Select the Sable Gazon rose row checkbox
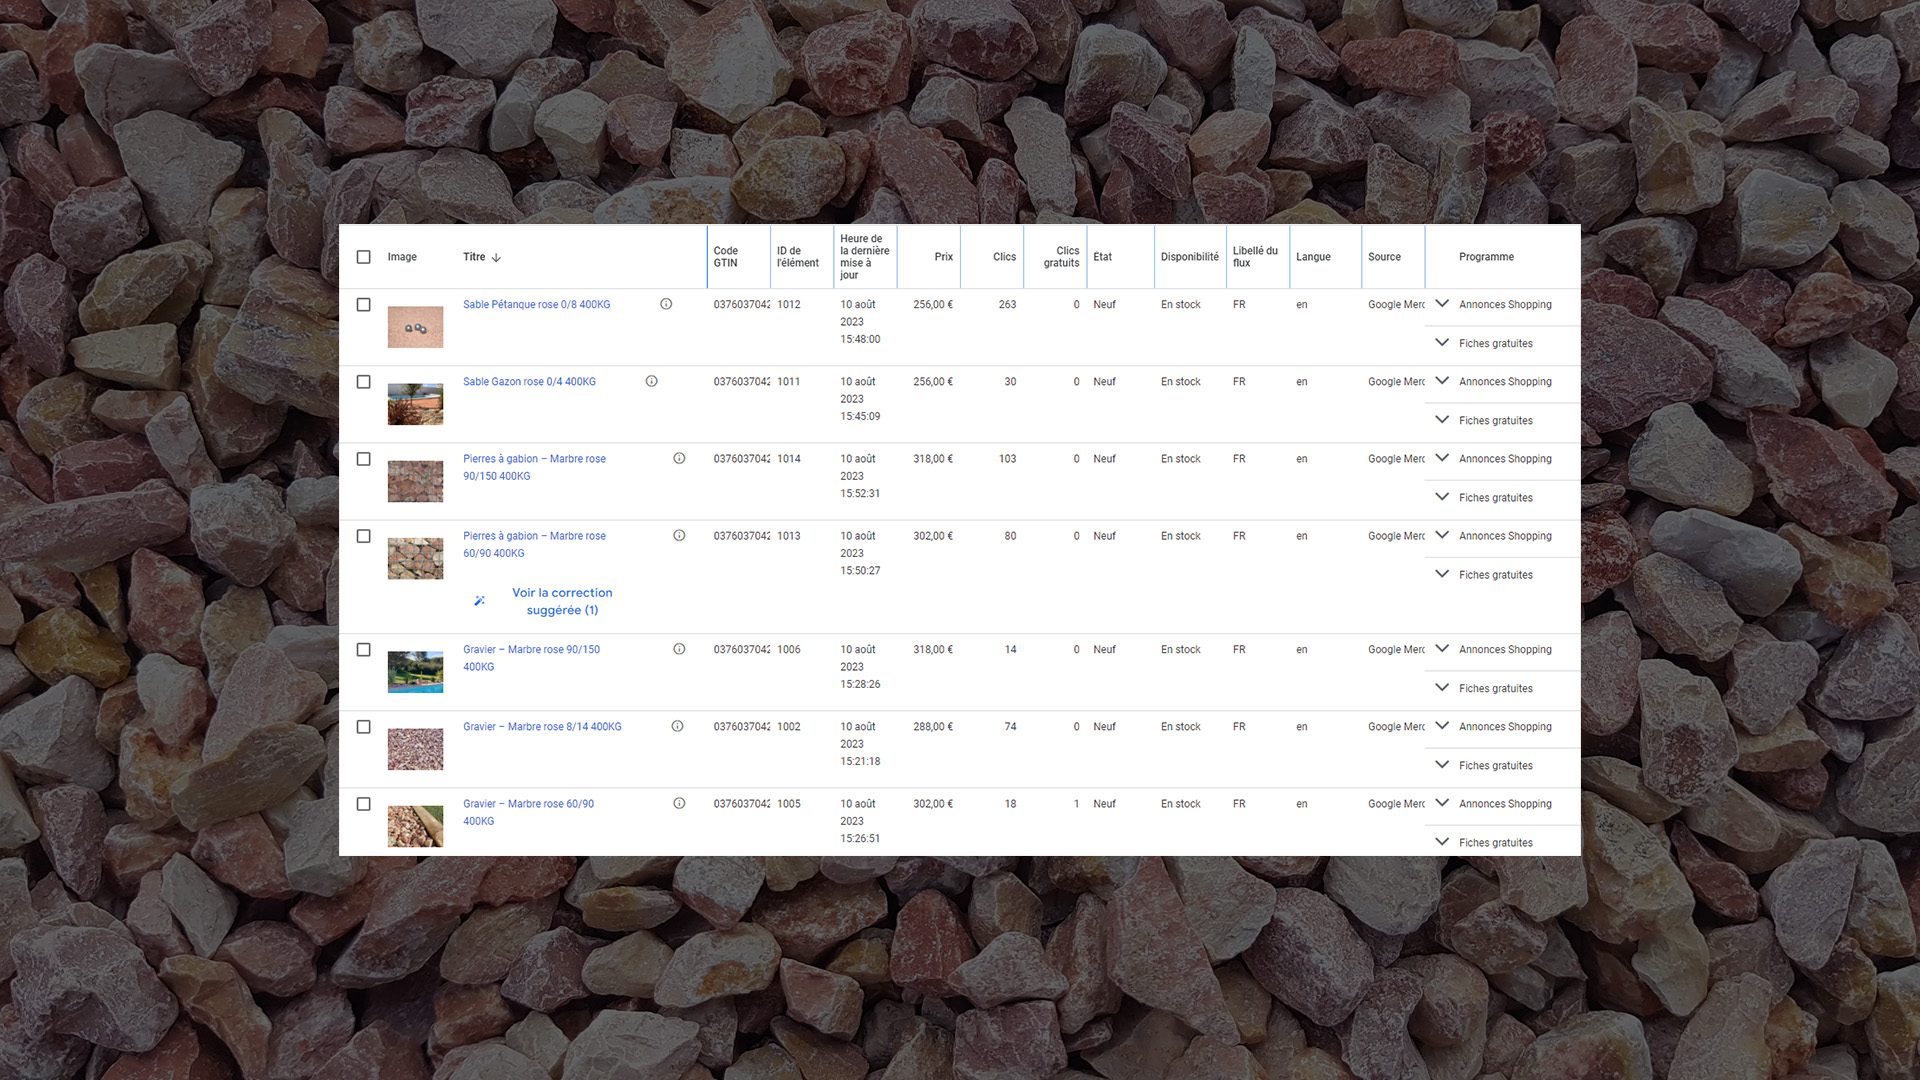This screenshot has height=1080, width=1920. (x=363, y=382)
